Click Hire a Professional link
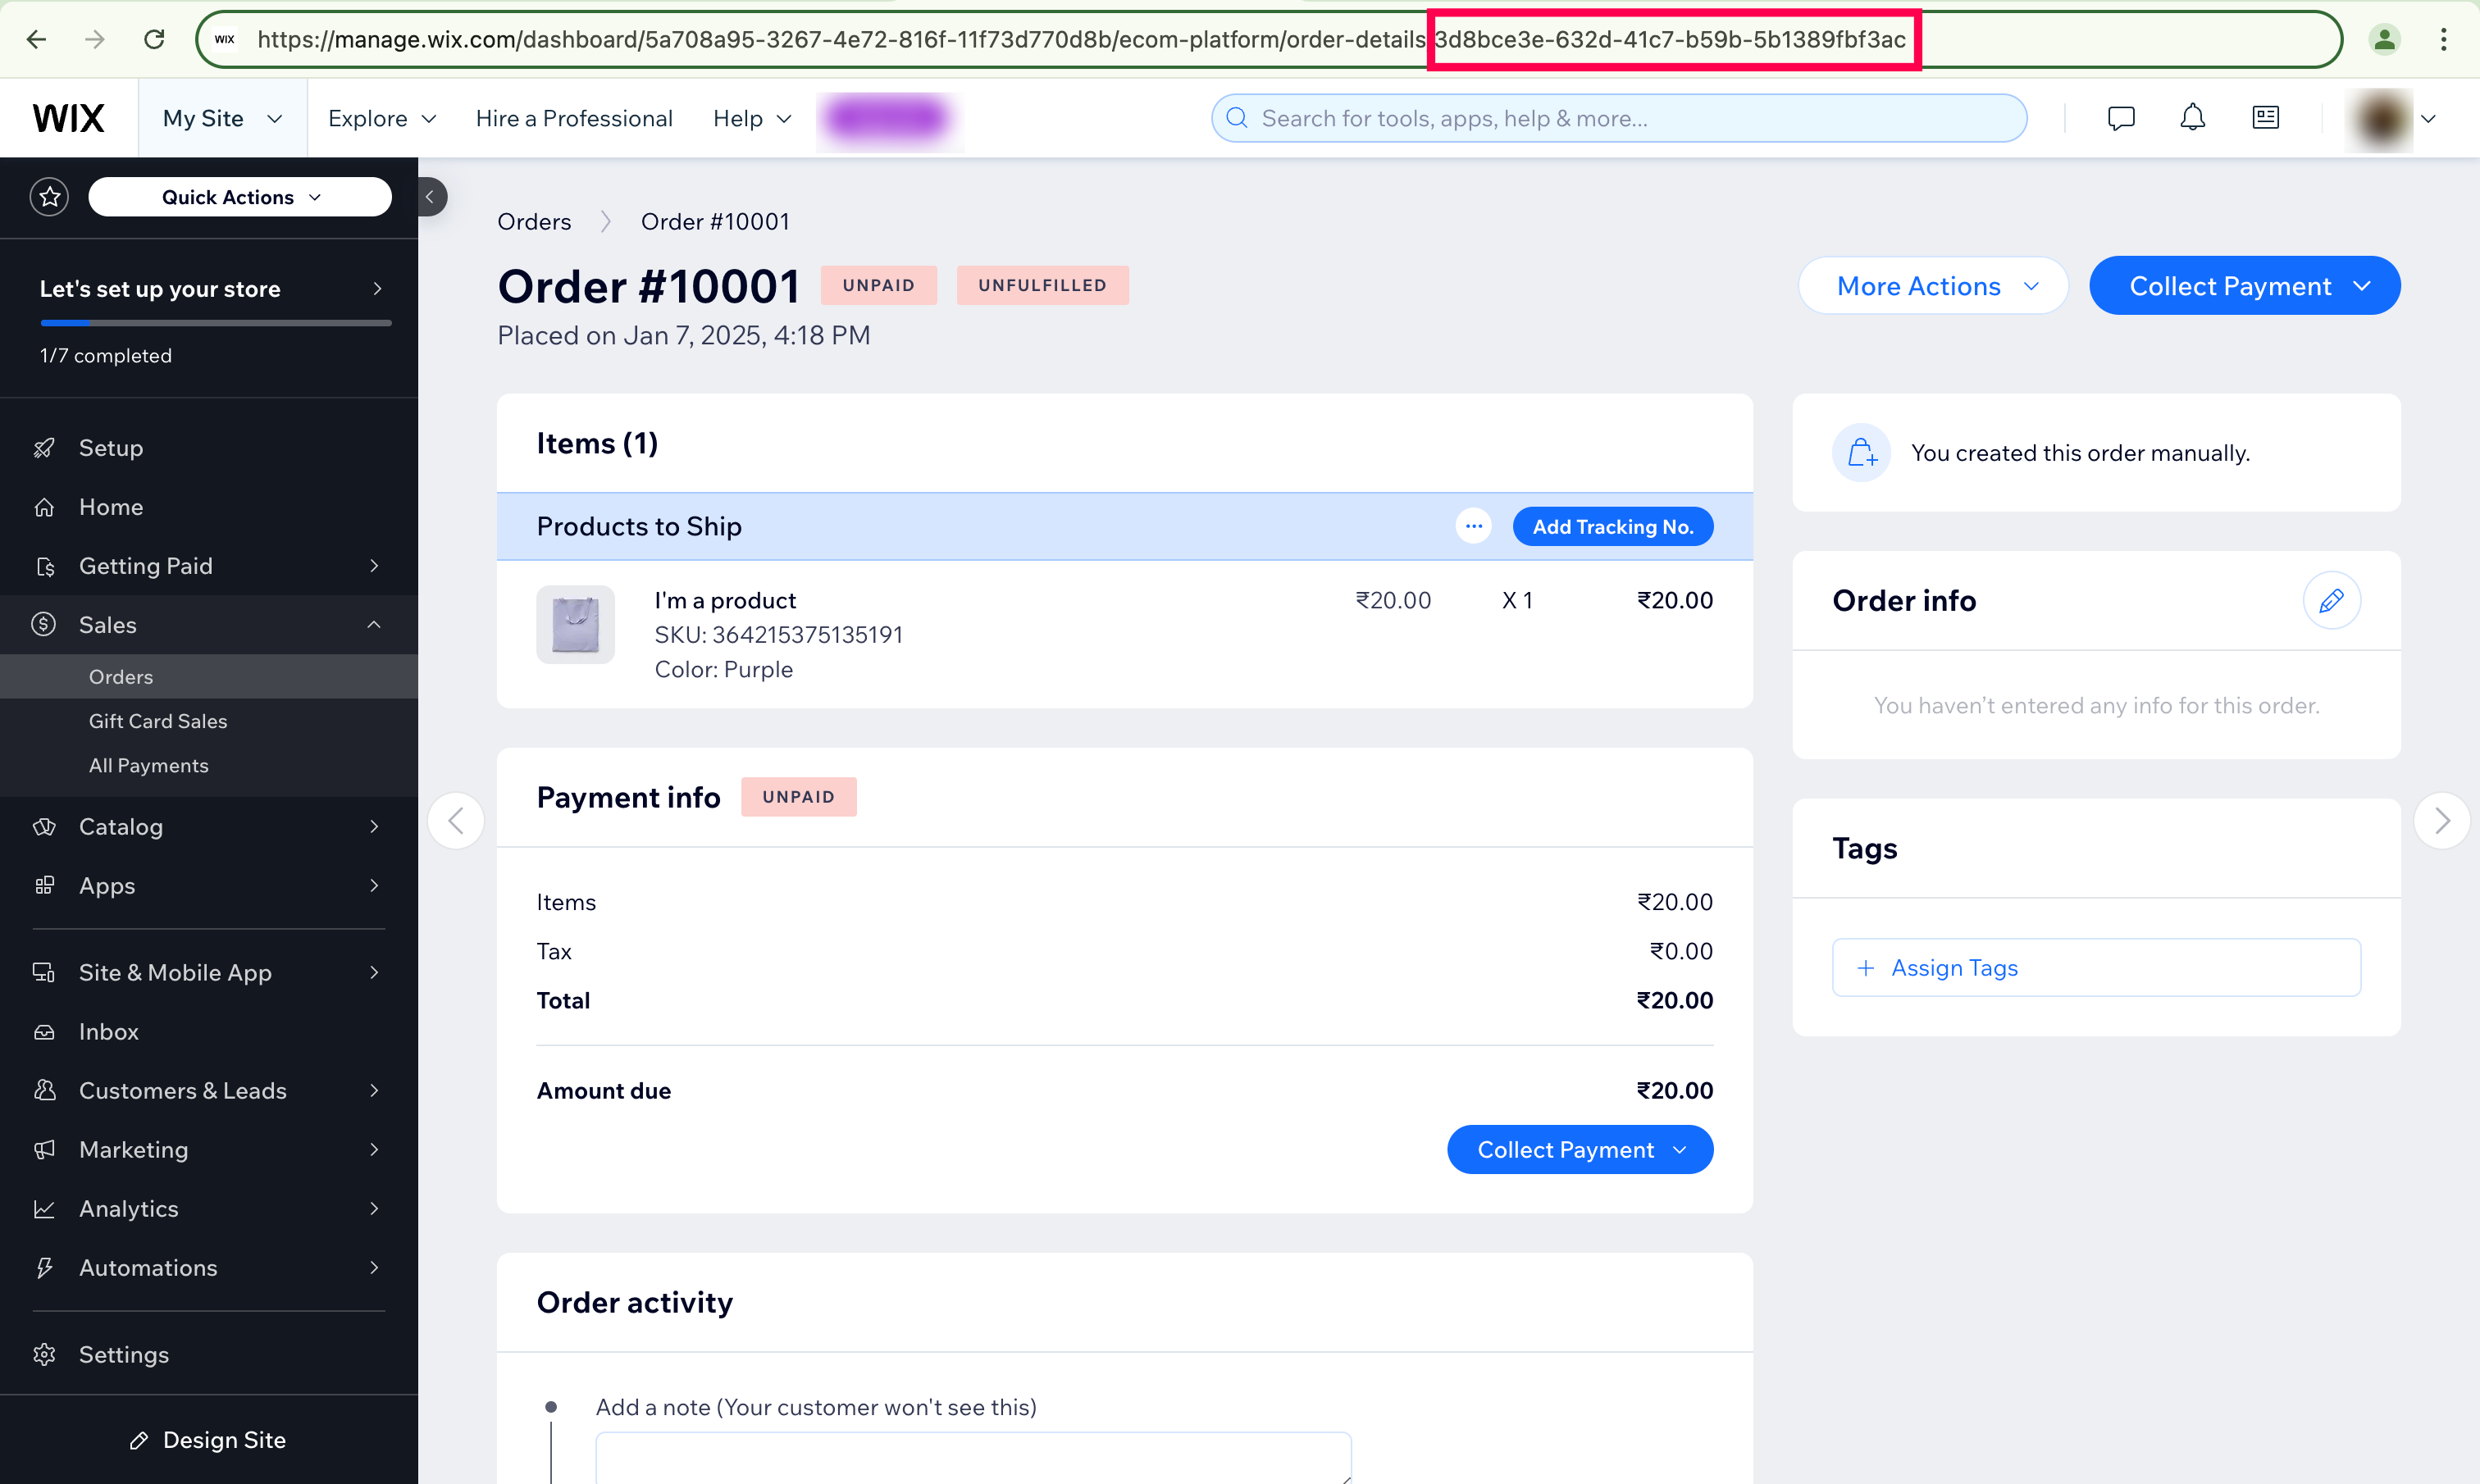 [574, 118]
